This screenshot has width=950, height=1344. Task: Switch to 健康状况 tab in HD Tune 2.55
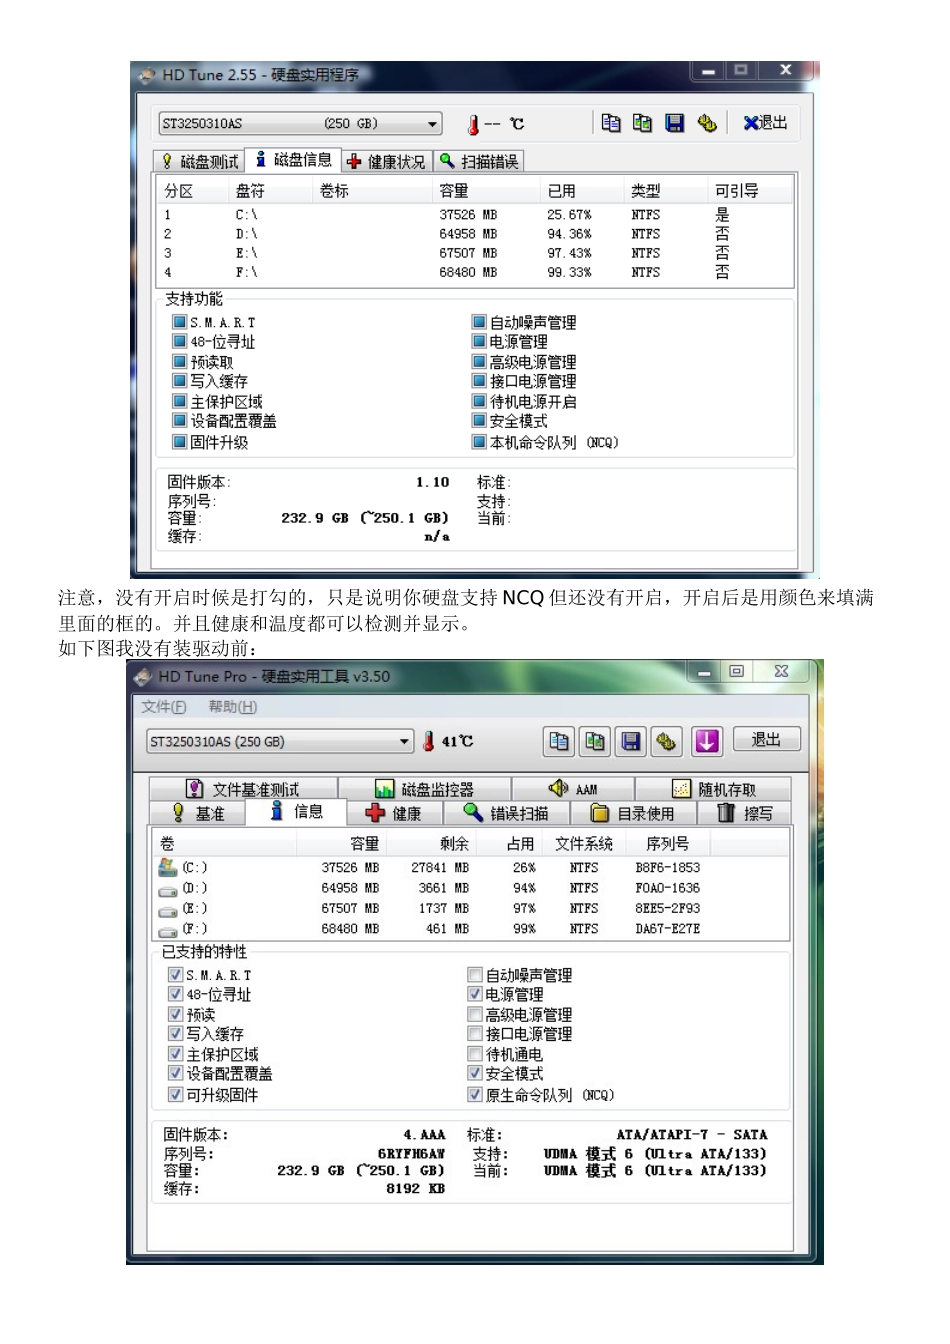click(x=386, y=161)
